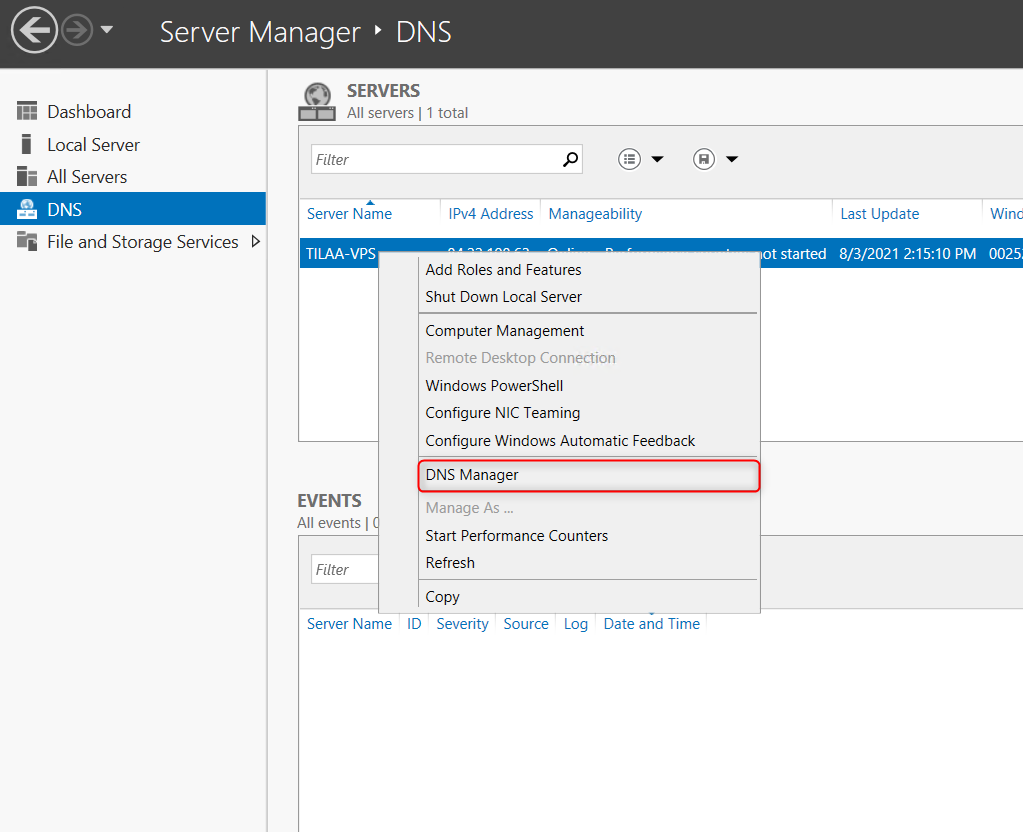Sort events by ID column

(414, 624)
